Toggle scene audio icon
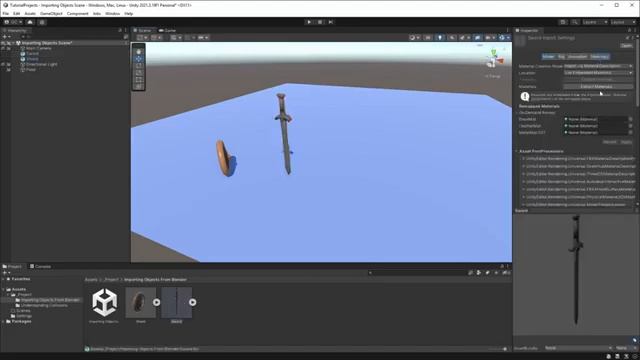640x360 pixels. point(452,38)
